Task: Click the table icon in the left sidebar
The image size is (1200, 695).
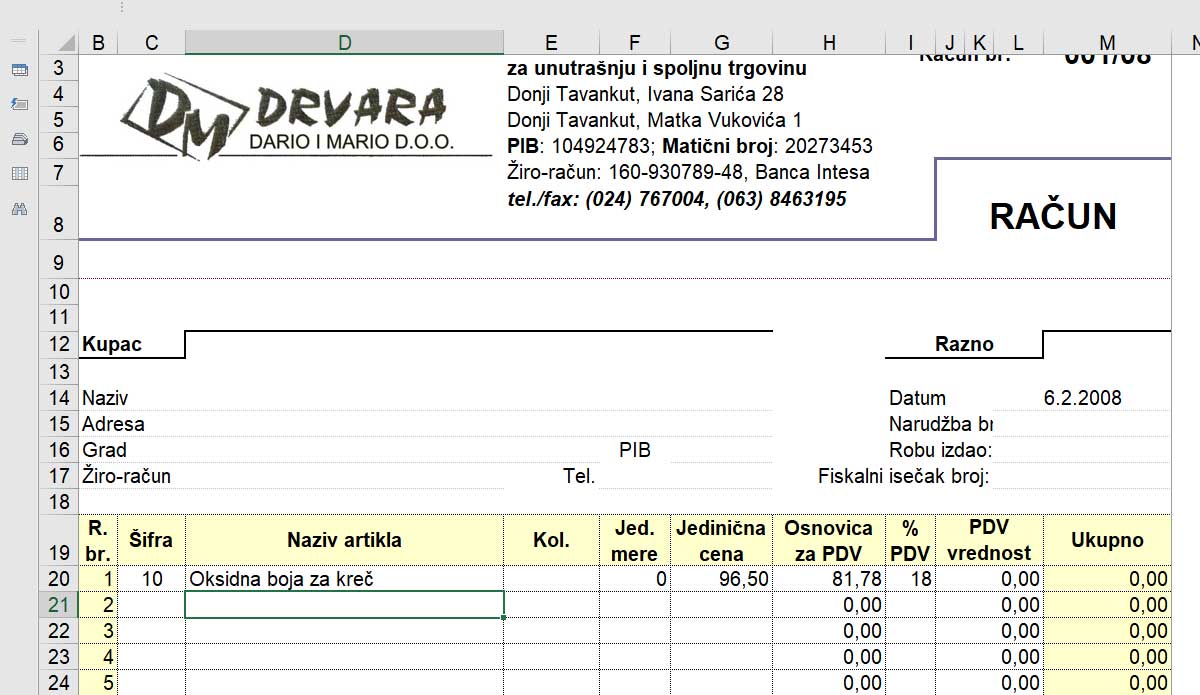Action: [19, 70]
